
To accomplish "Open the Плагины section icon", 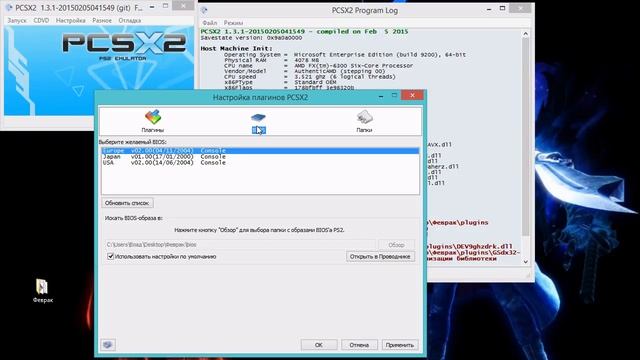I will click(x=153, y=117).
